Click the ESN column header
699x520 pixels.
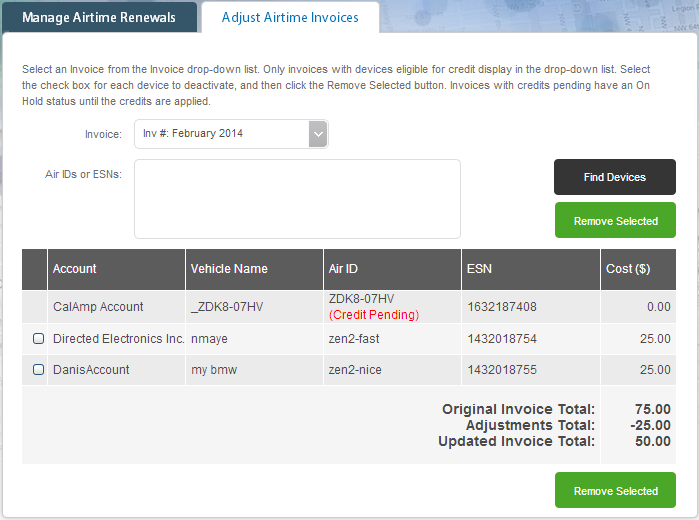pyautogui.click(x=530, y=269)
